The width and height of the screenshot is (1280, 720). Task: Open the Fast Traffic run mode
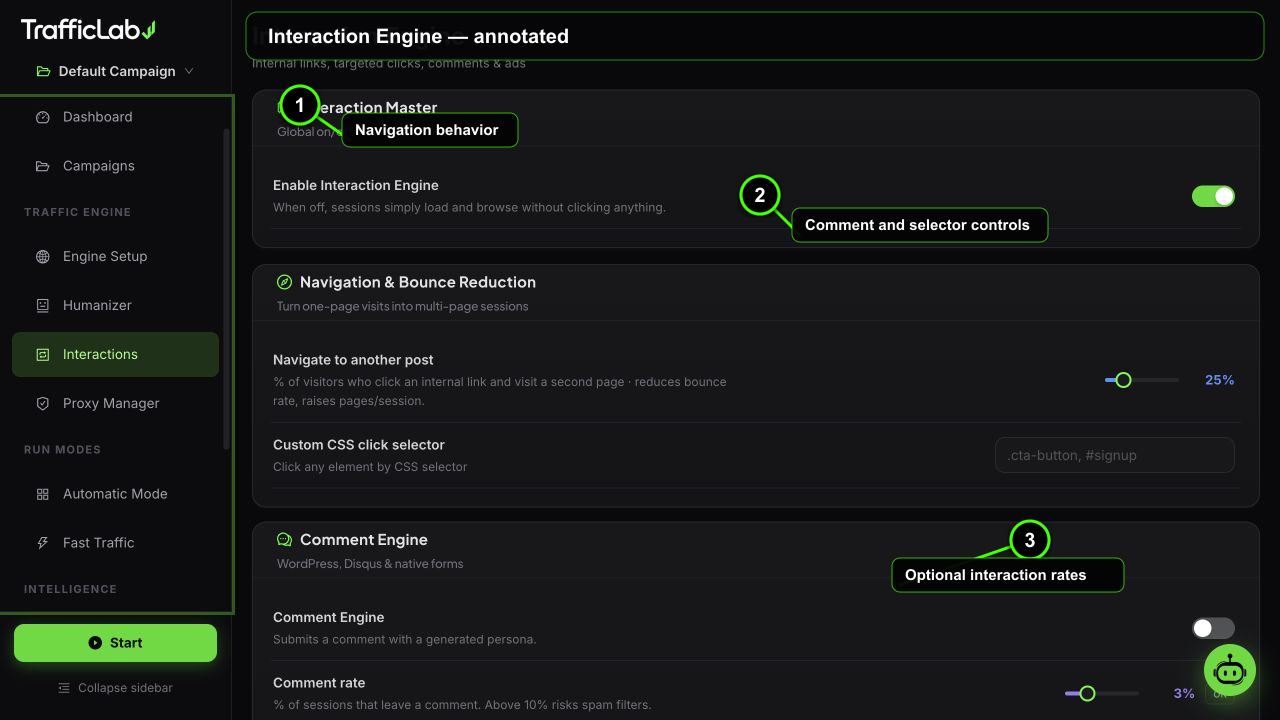(115, 543)
